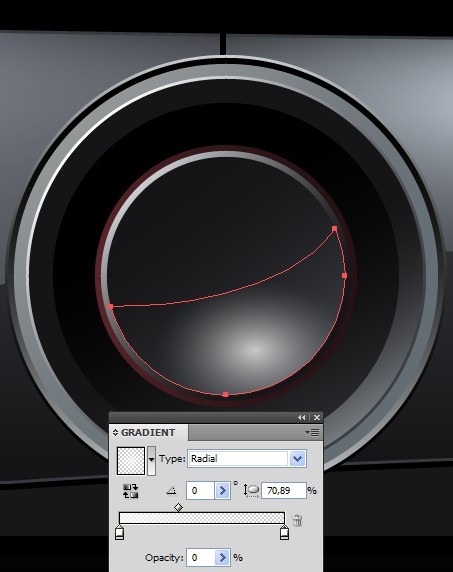Image resolution: width=453 pixels, height=572 pixels.
Task: Click the aspect ratio icon
Action: click(x=251, y=491)
